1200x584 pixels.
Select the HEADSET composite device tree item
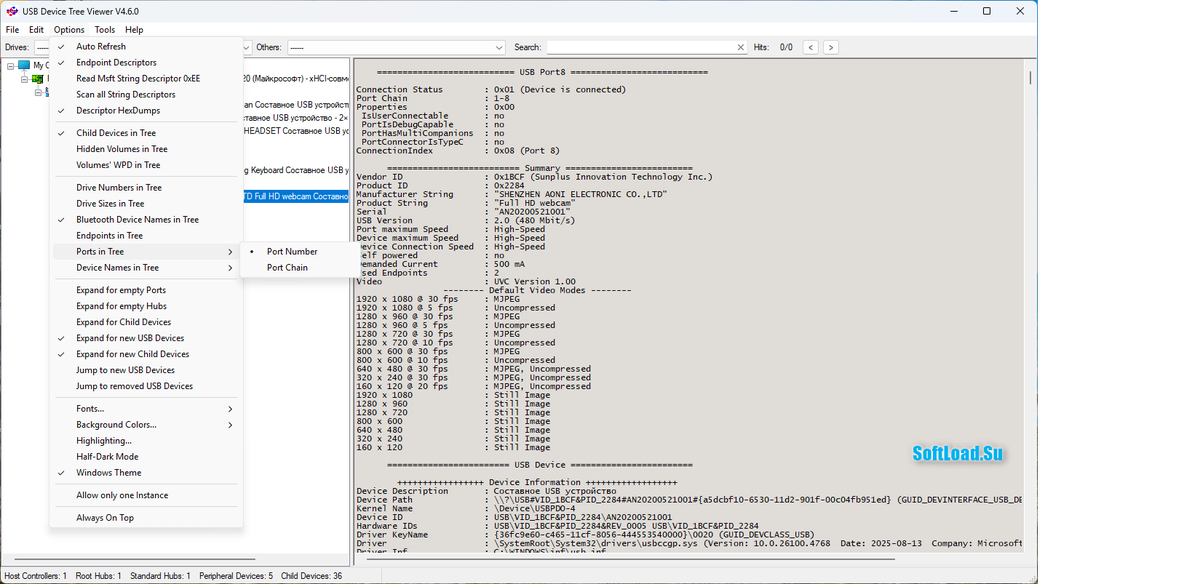[296, 130]
